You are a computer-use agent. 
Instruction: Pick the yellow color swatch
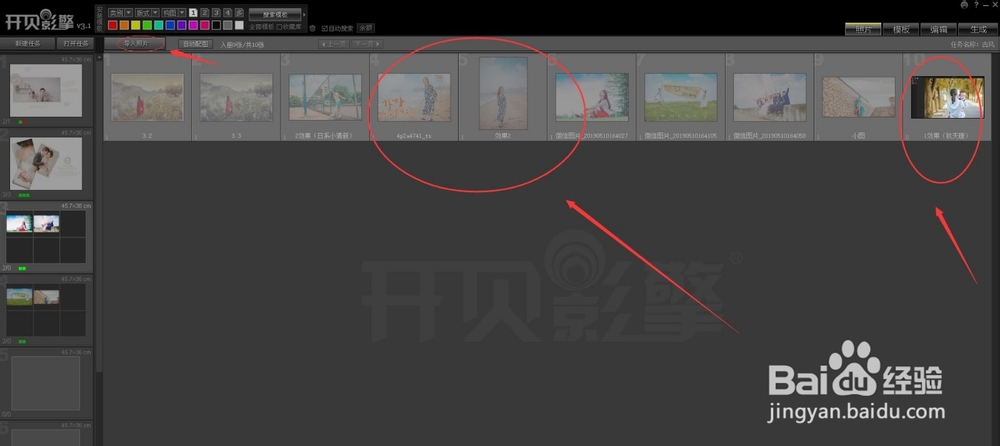click(136, 26)
